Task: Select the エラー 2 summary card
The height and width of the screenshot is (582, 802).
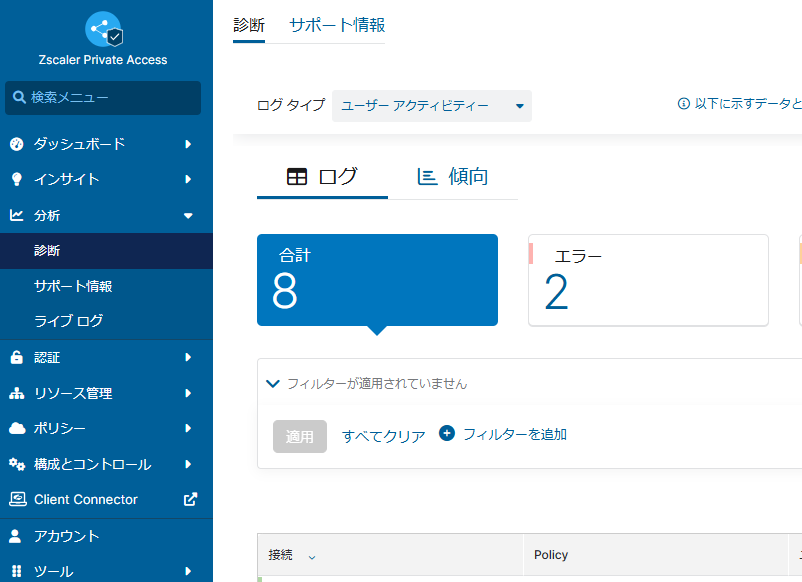Action: 648,280
